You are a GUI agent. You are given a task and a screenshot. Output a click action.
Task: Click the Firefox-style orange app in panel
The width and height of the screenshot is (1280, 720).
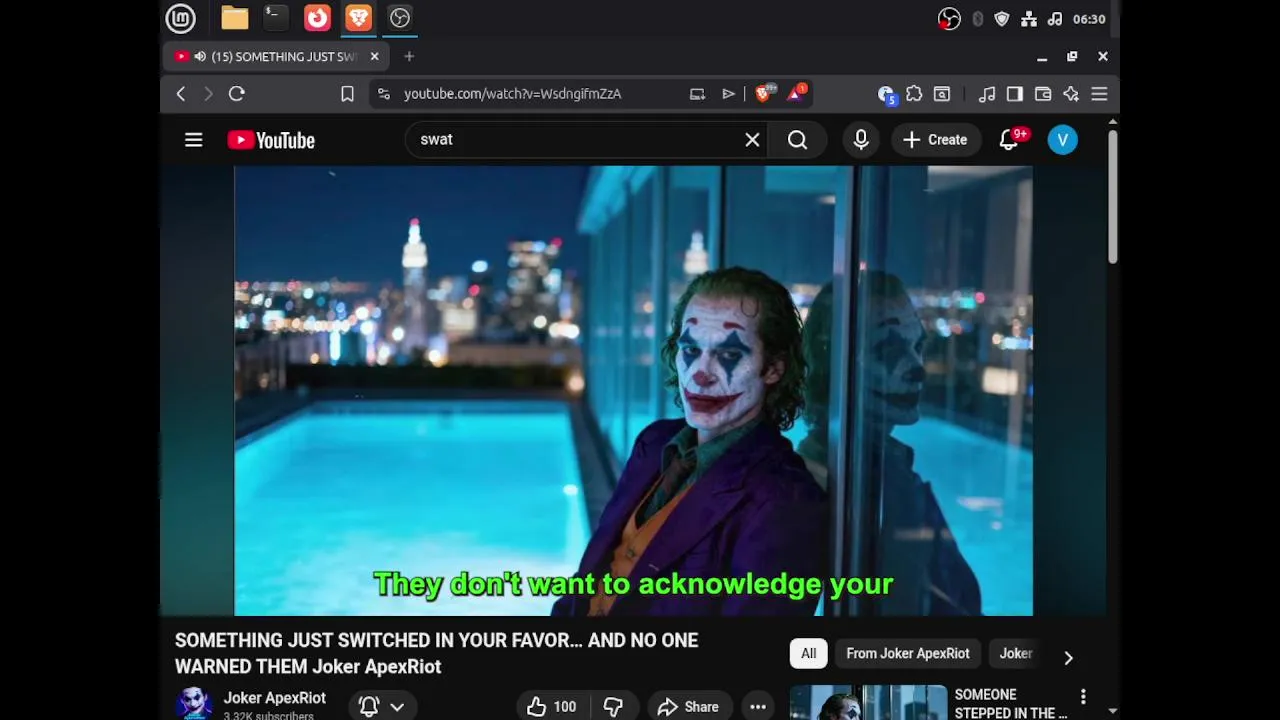click(x=317, y=18)
